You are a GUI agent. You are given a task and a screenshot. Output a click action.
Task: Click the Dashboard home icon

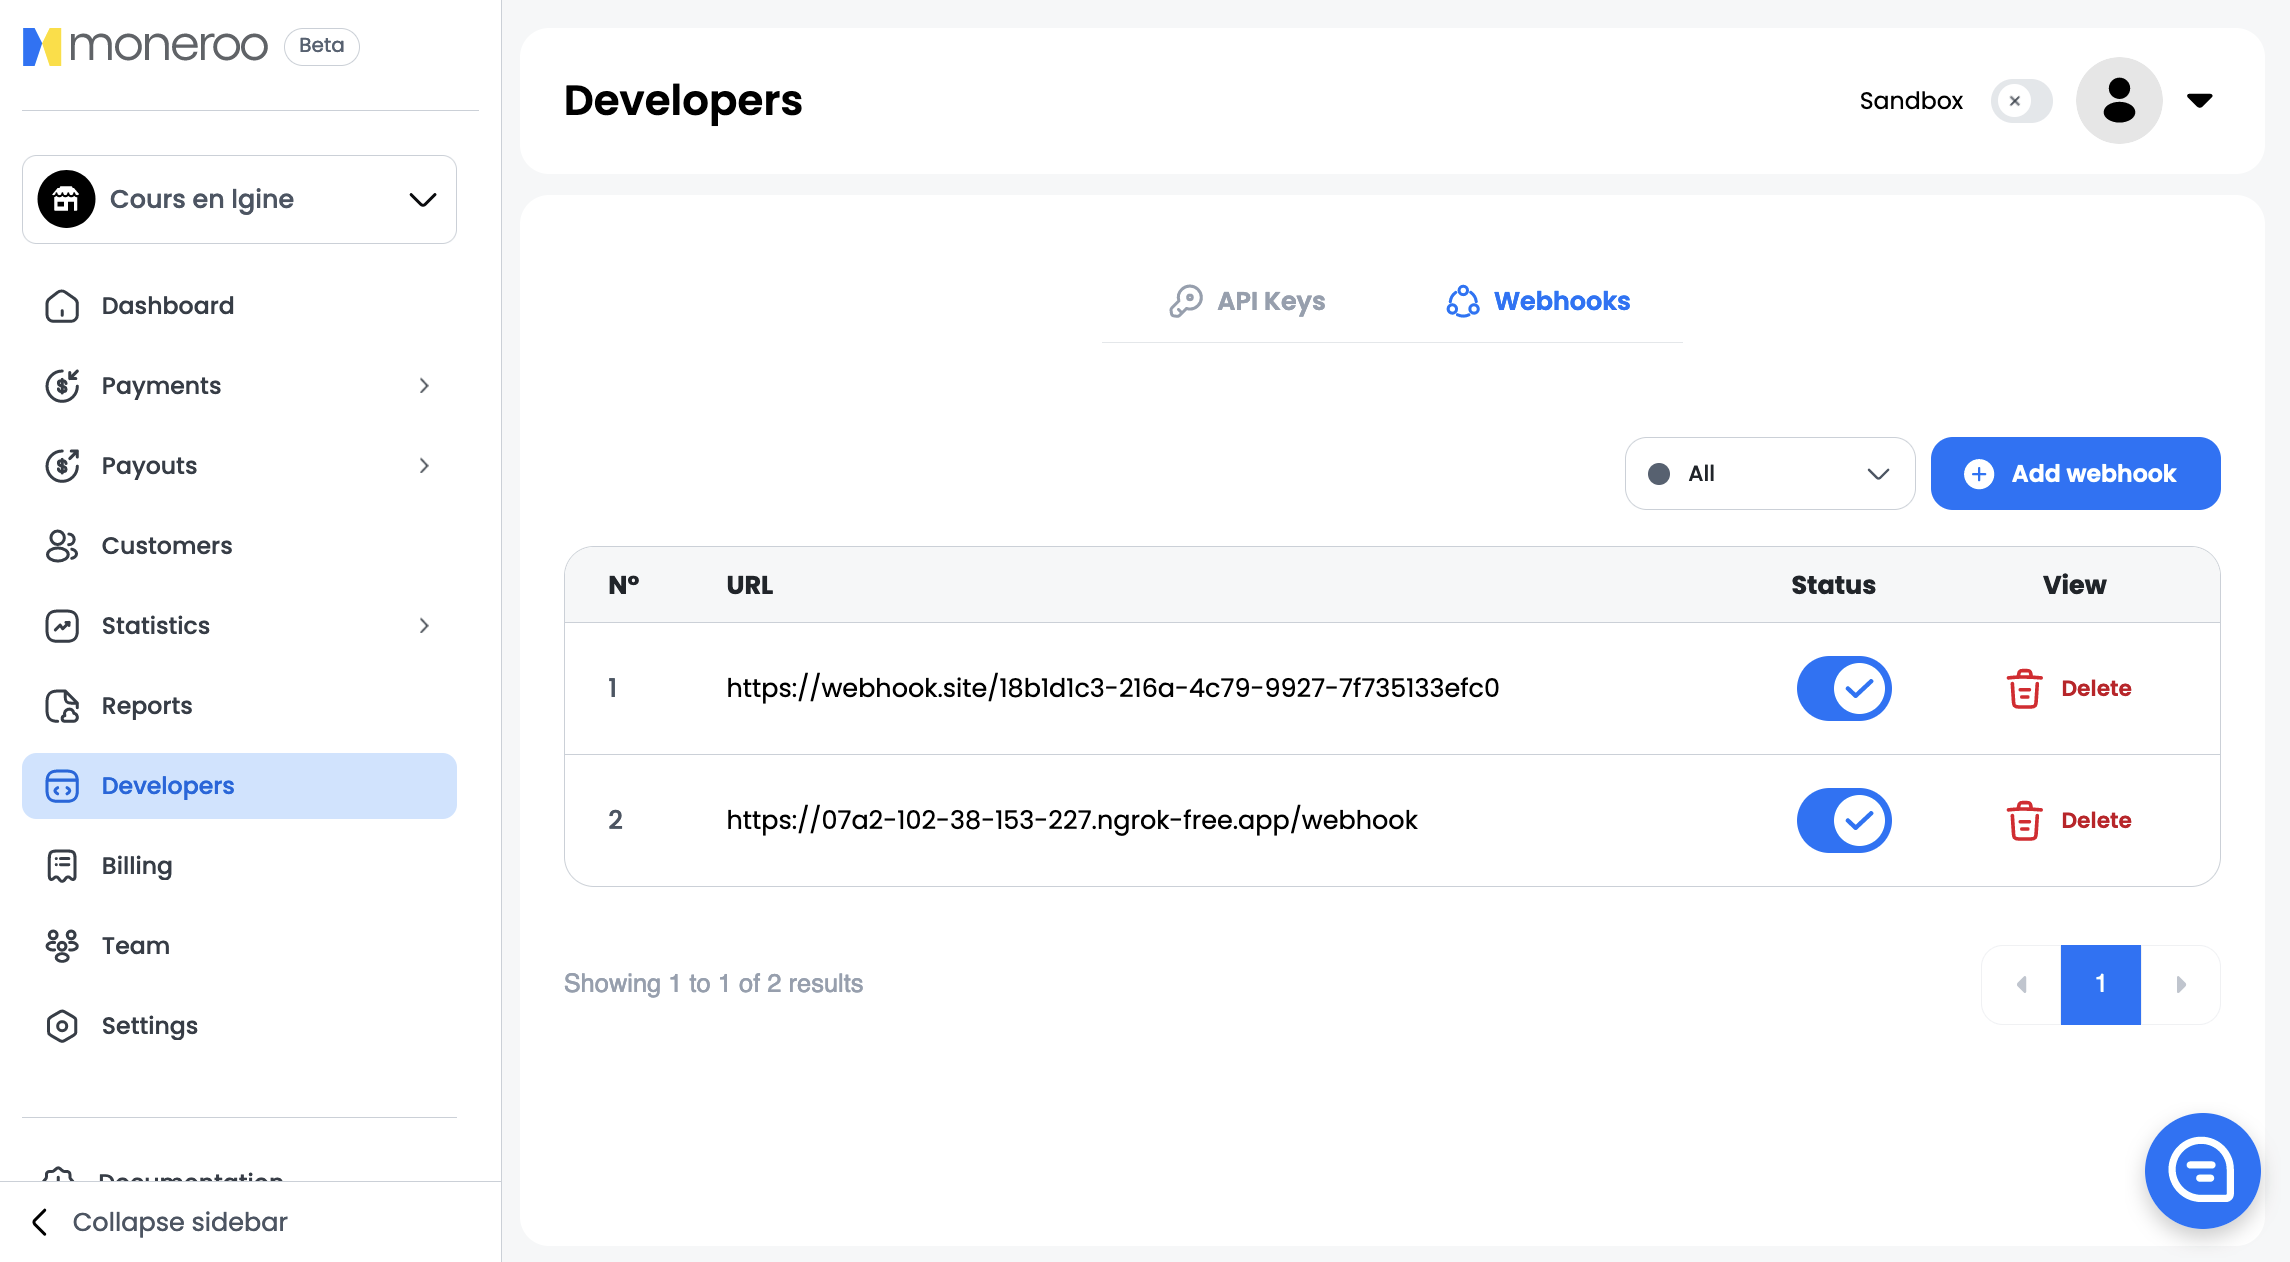[x=62, y=306]
